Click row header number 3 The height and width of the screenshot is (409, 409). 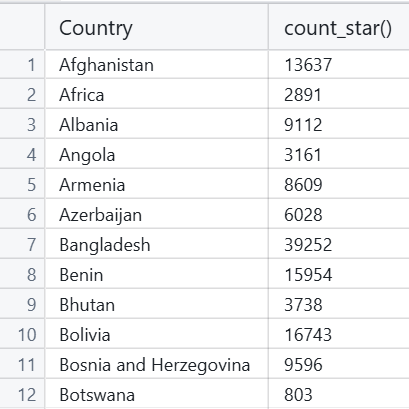(x=22, y=125)
